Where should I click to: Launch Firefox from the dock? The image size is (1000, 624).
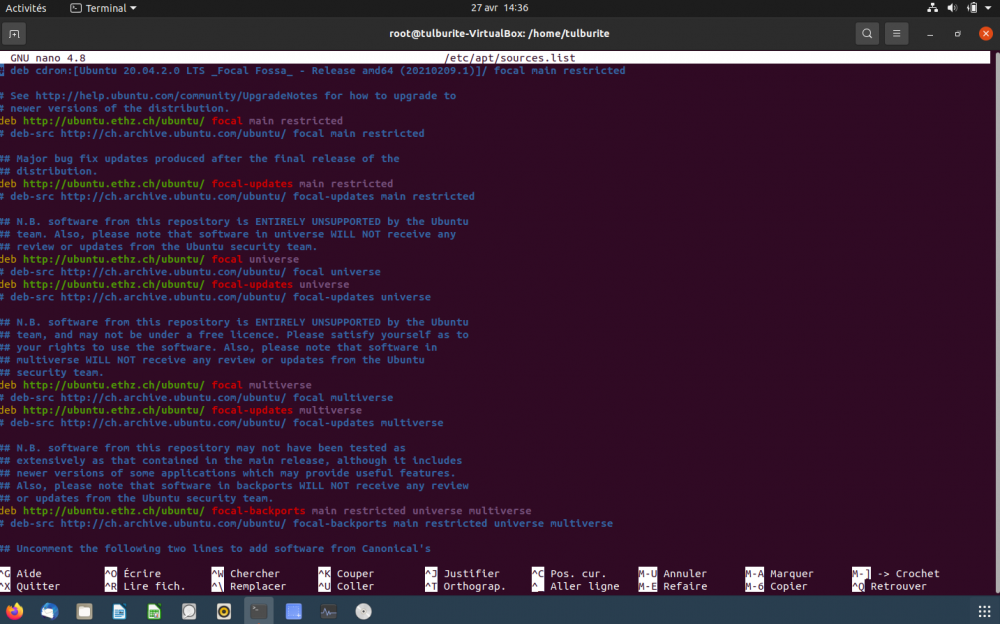14,611
